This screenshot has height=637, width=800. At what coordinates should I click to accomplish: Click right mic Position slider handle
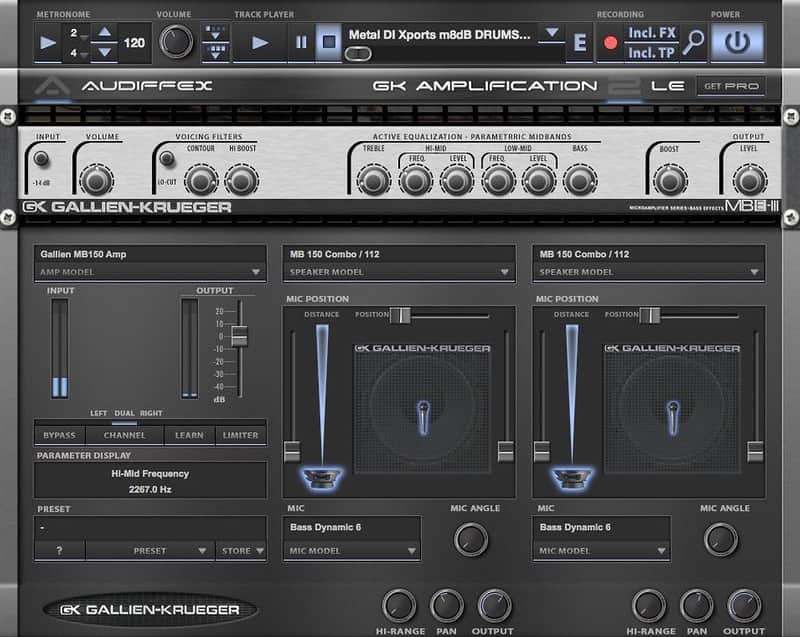[x=650, y=315]
